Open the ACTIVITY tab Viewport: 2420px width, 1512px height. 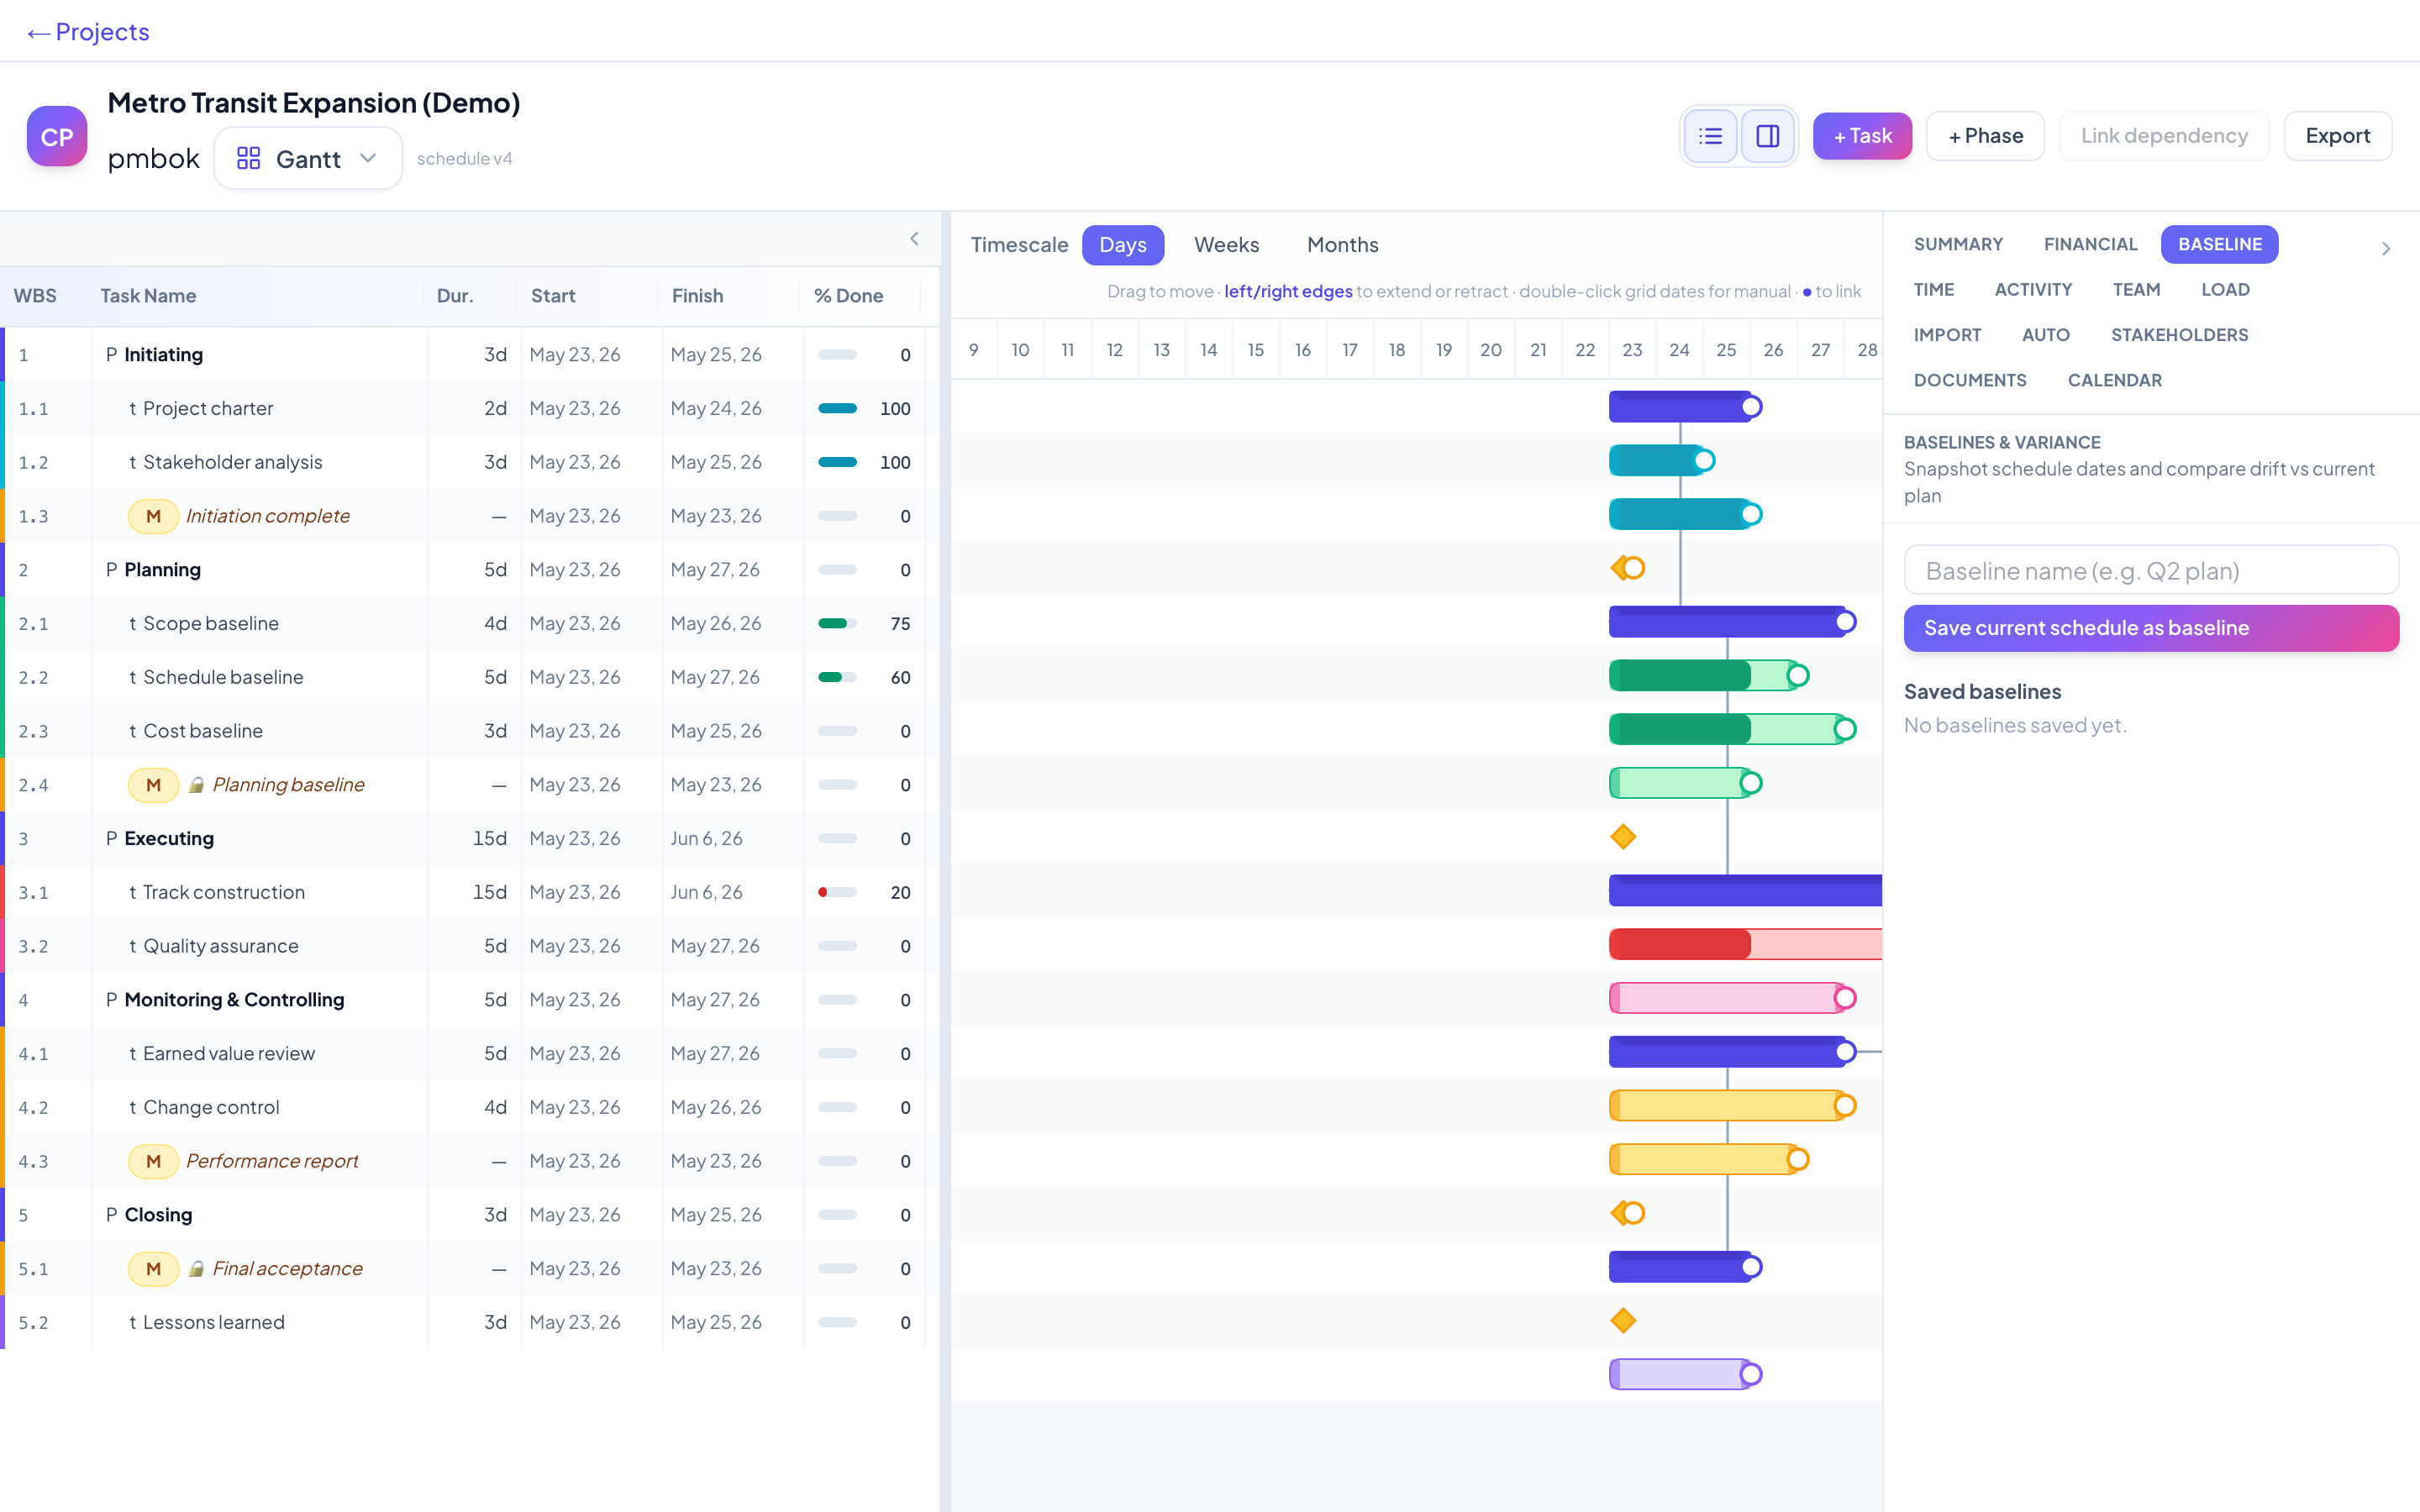click(2033, 290)
